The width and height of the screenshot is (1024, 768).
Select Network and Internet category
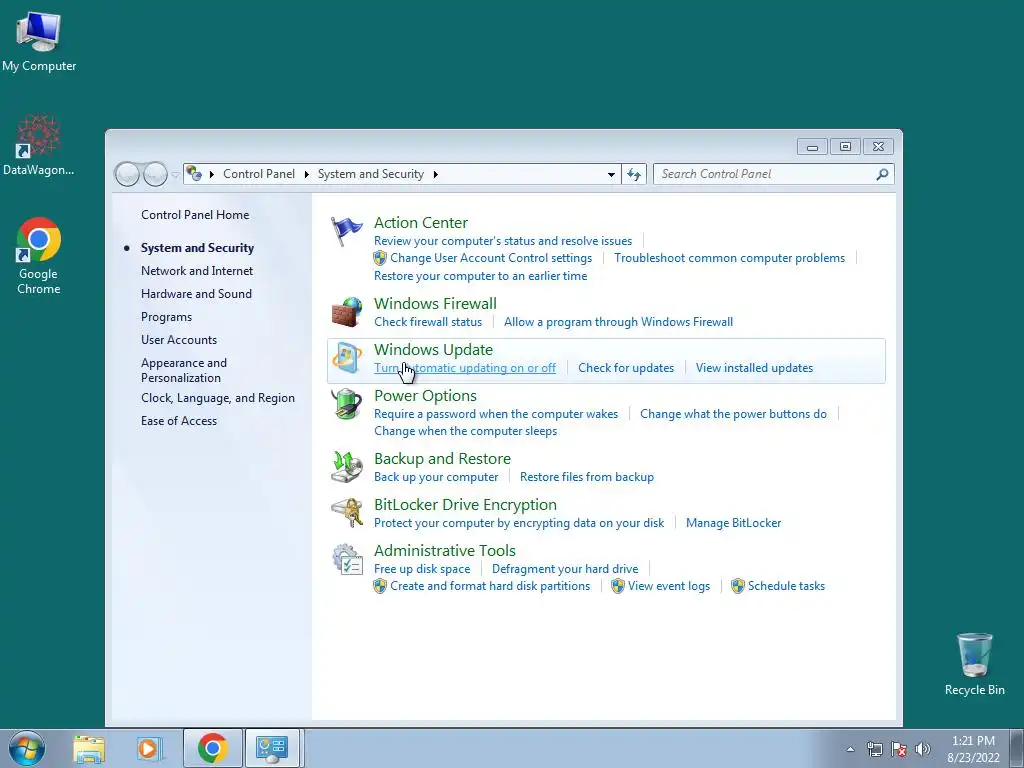coord(197,270)
